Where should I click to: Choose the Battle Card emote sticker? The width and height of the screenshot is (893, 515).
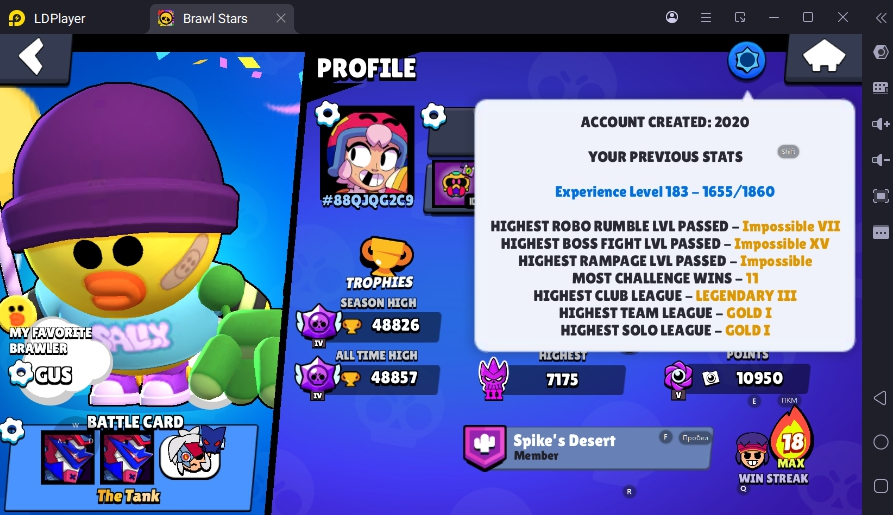(x=192, y=452)
